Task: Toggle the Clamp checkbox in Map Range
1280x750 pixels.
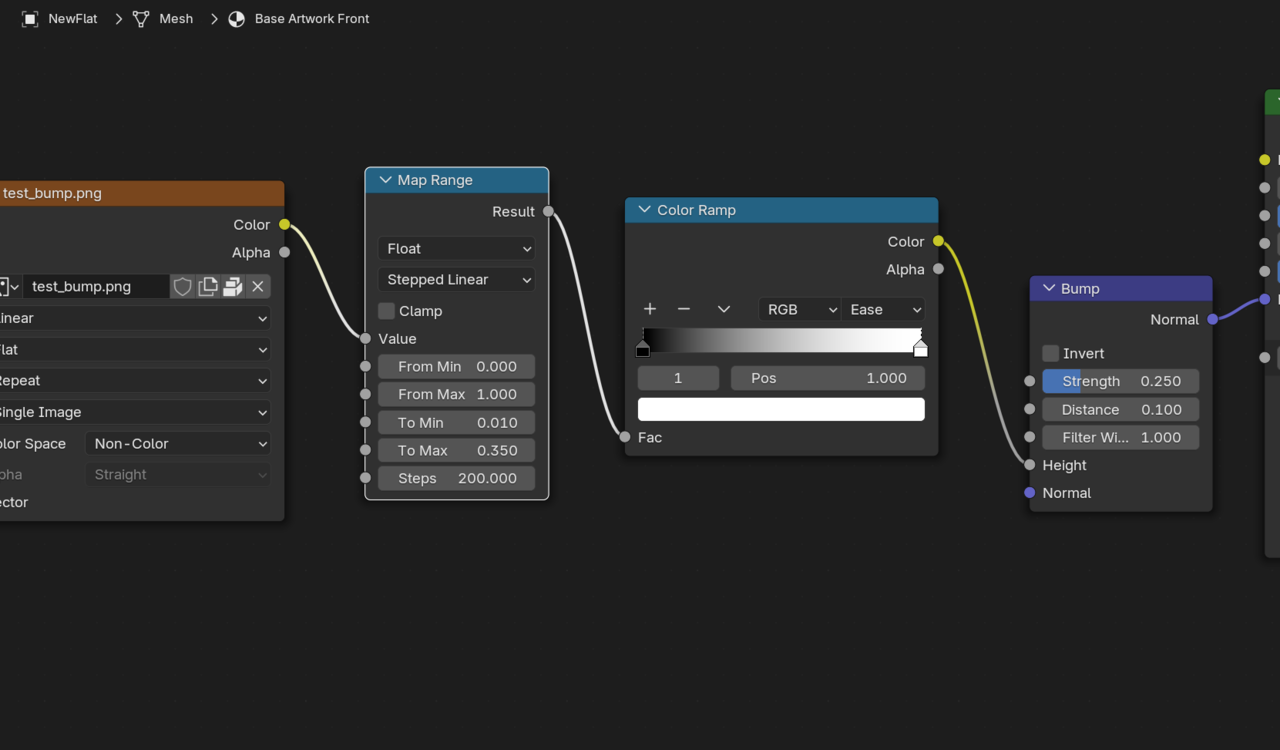Action: pos(387,311)
